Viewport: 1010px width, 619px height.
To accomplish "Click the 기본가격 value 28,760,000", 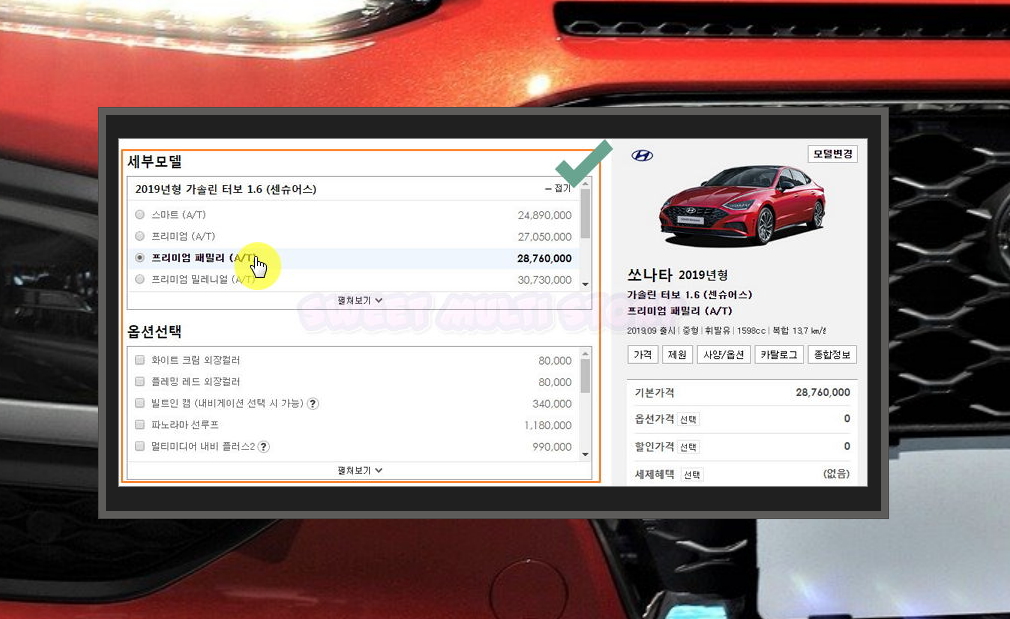I will (823, 392).
